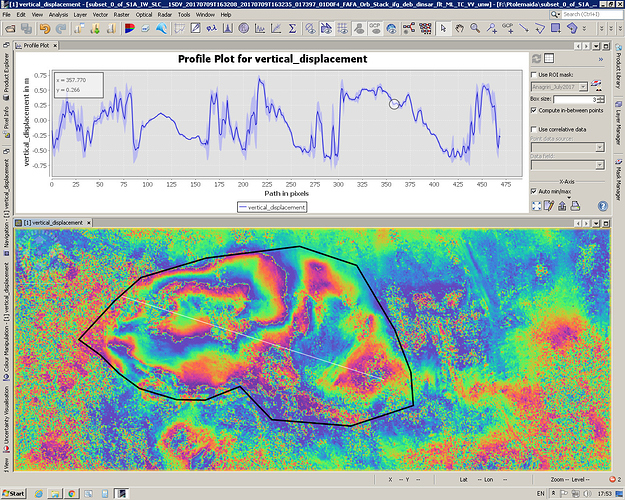Toggle the pin overlay button
The height and width of the screenshot is (500, 625).
tap(359, 29)
